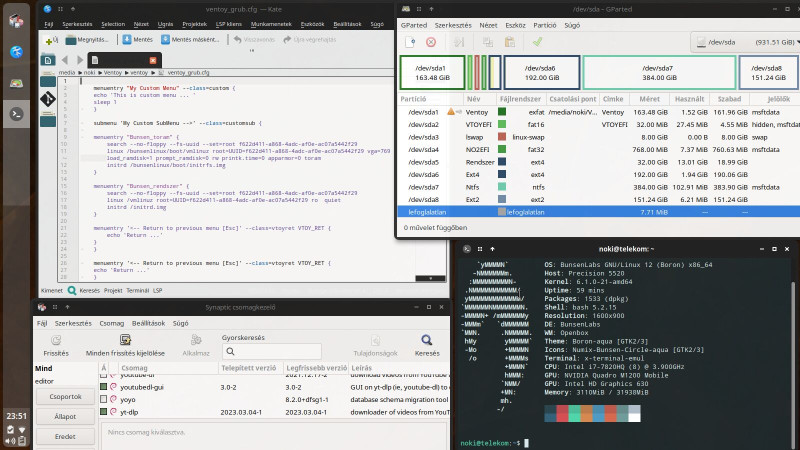
Task: Open a file with Megnyitás in Kate
Action: click(87, 40)
